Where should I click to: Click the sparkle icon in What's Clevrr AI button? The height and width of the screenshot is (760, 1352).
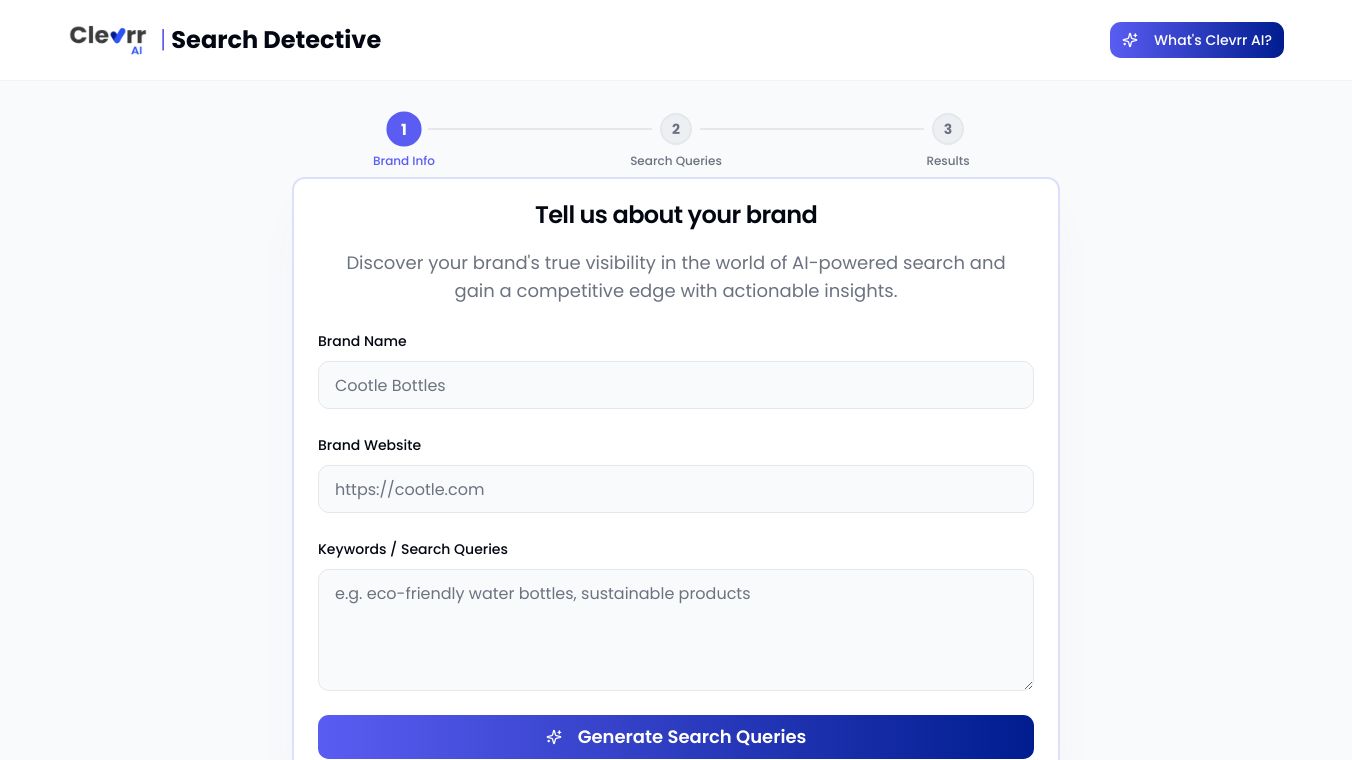click(x=1131, y=40)
